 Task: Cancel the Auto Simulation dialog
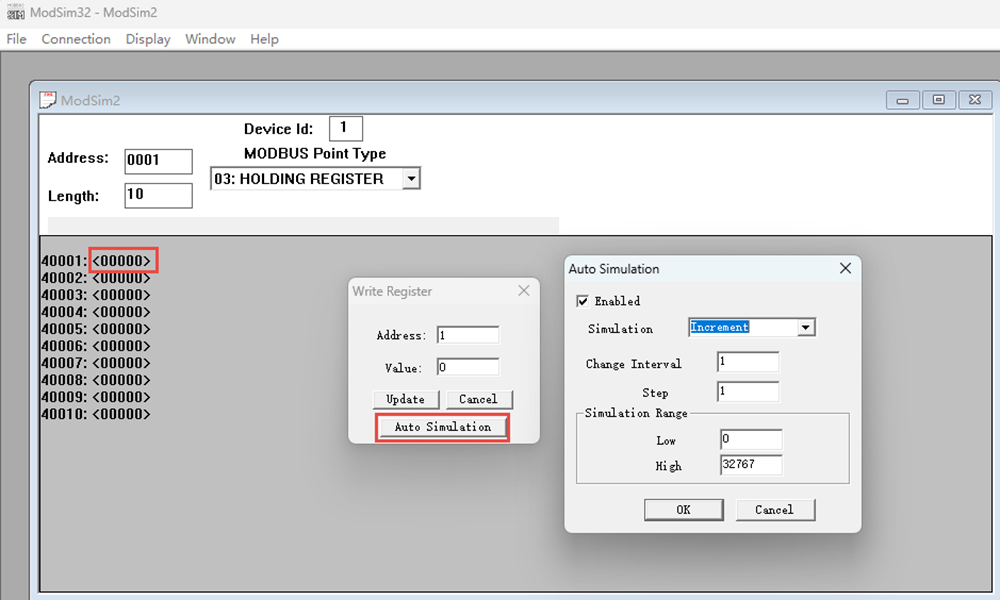point(775,509)
